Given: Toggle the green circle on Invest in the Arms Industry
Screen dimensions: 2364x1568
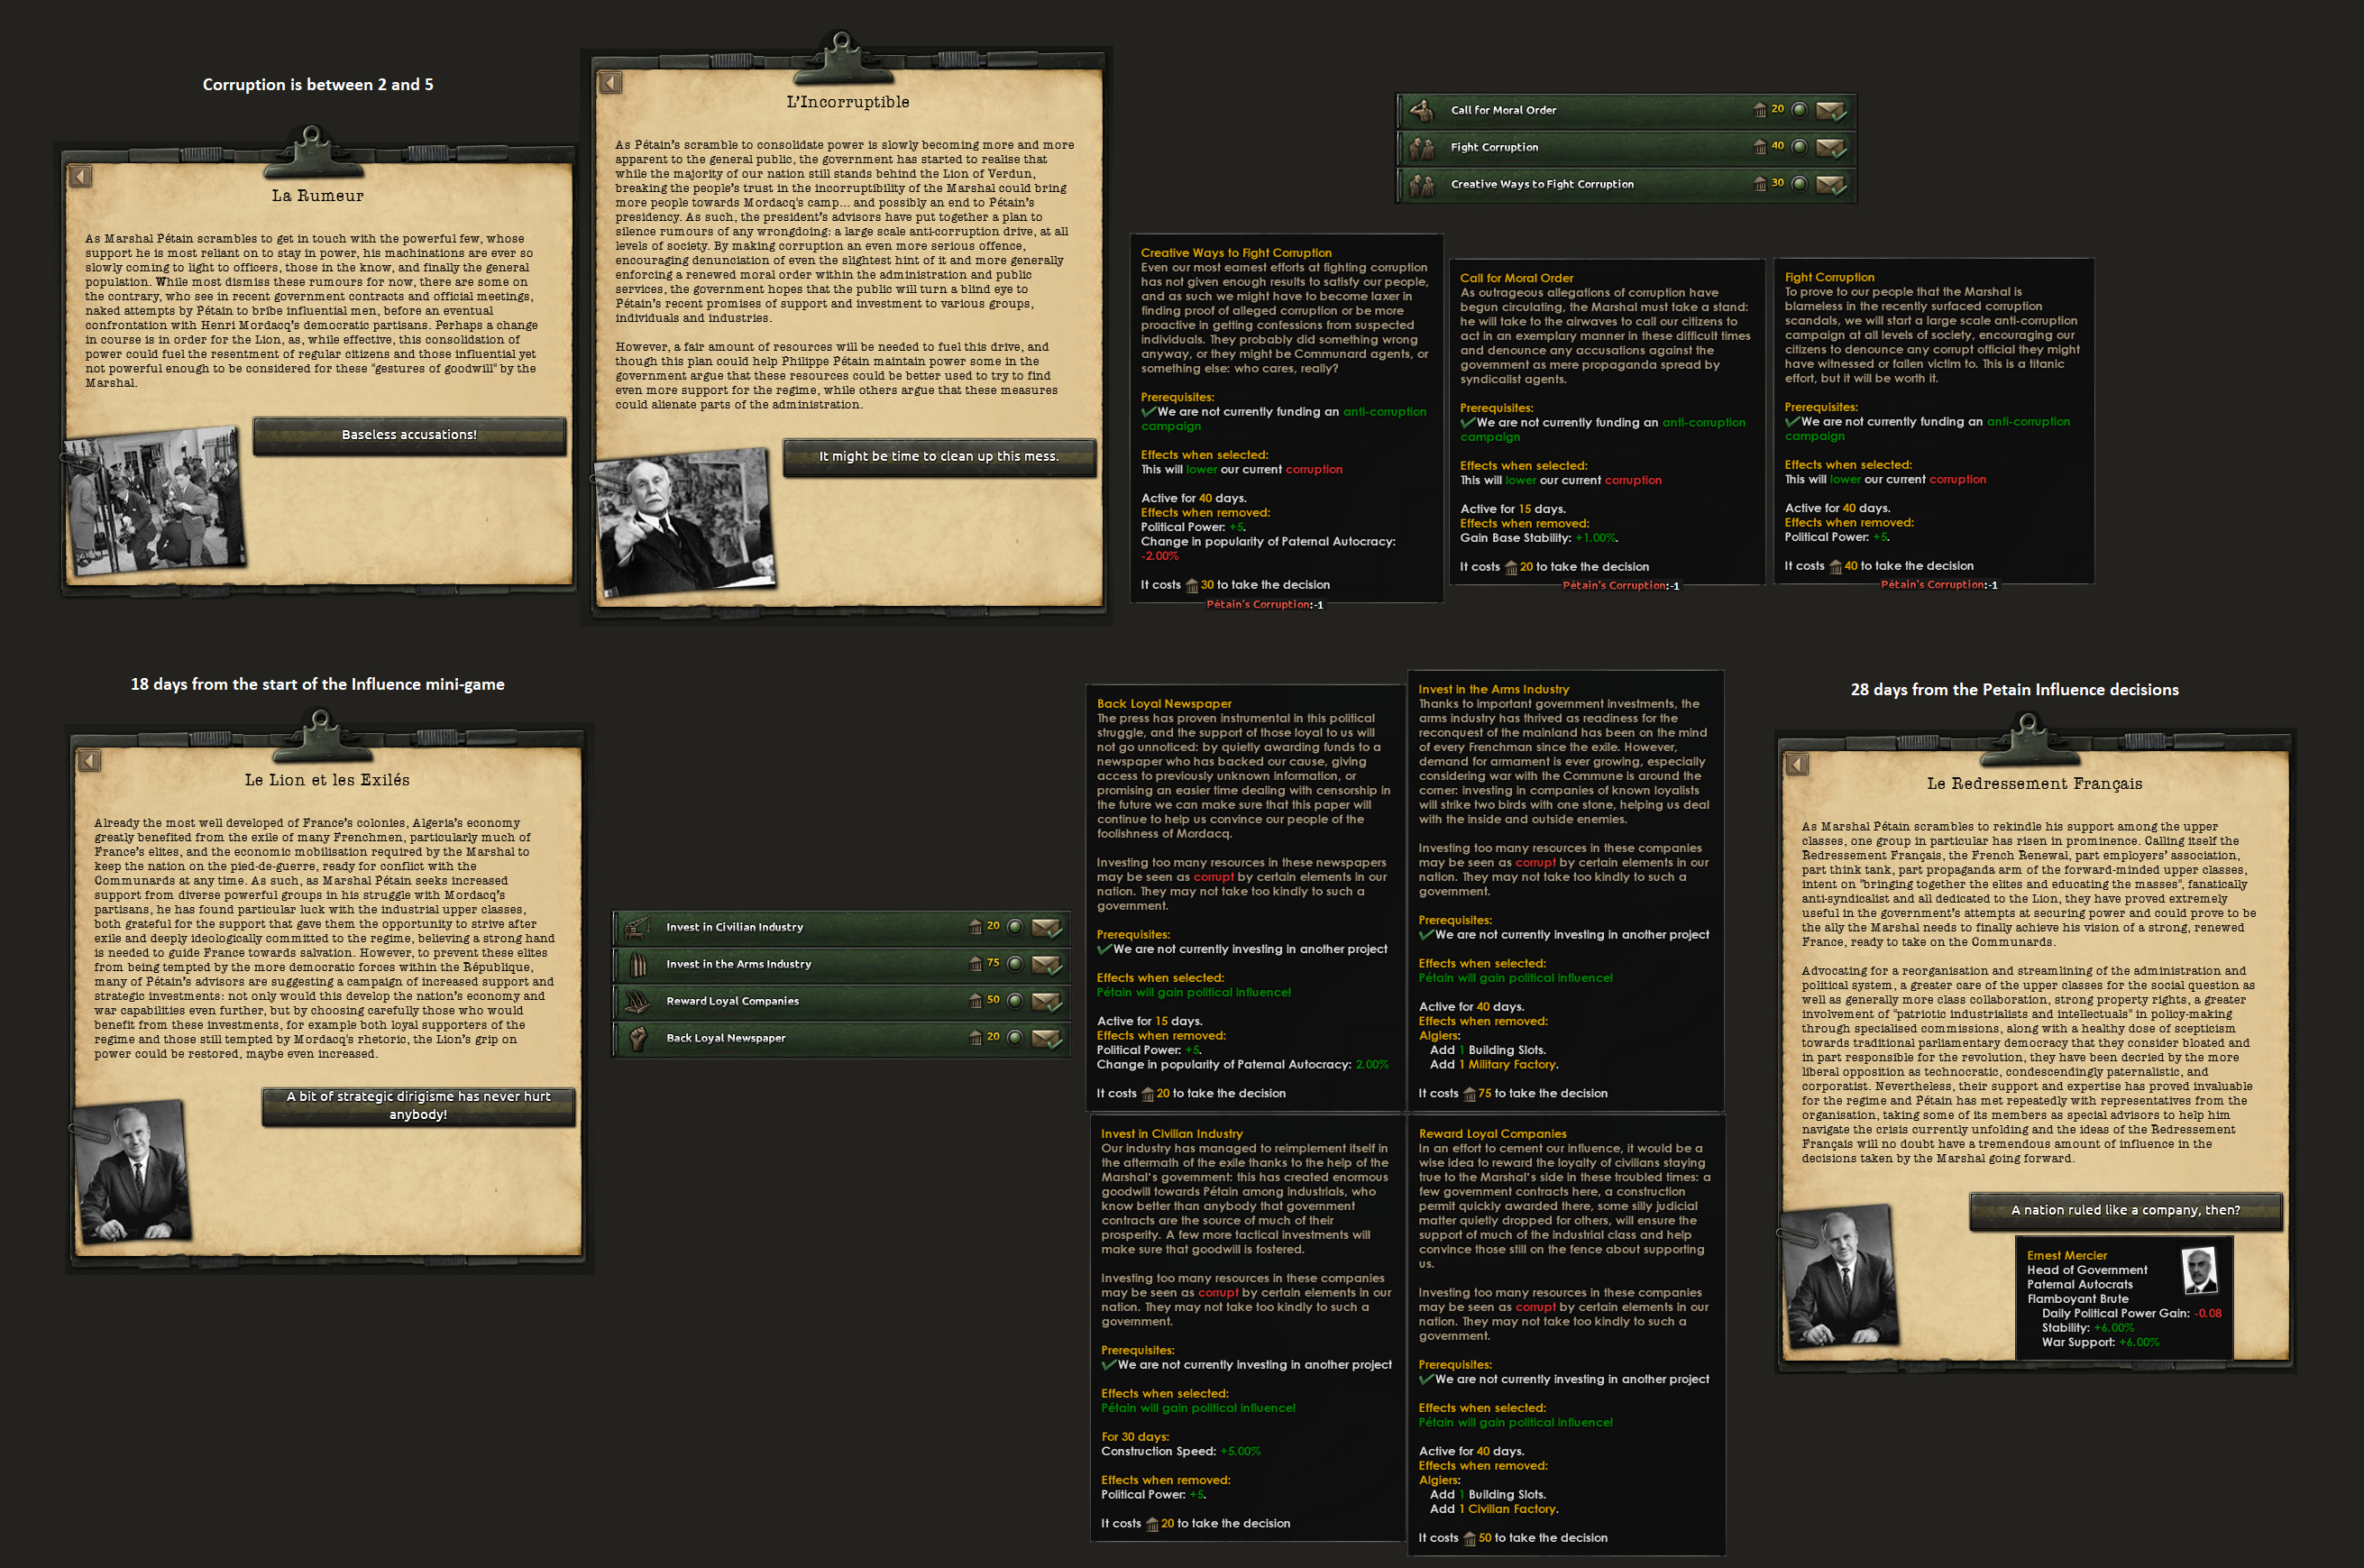Looking at the screenshot, I should (x=1015, y=964).
